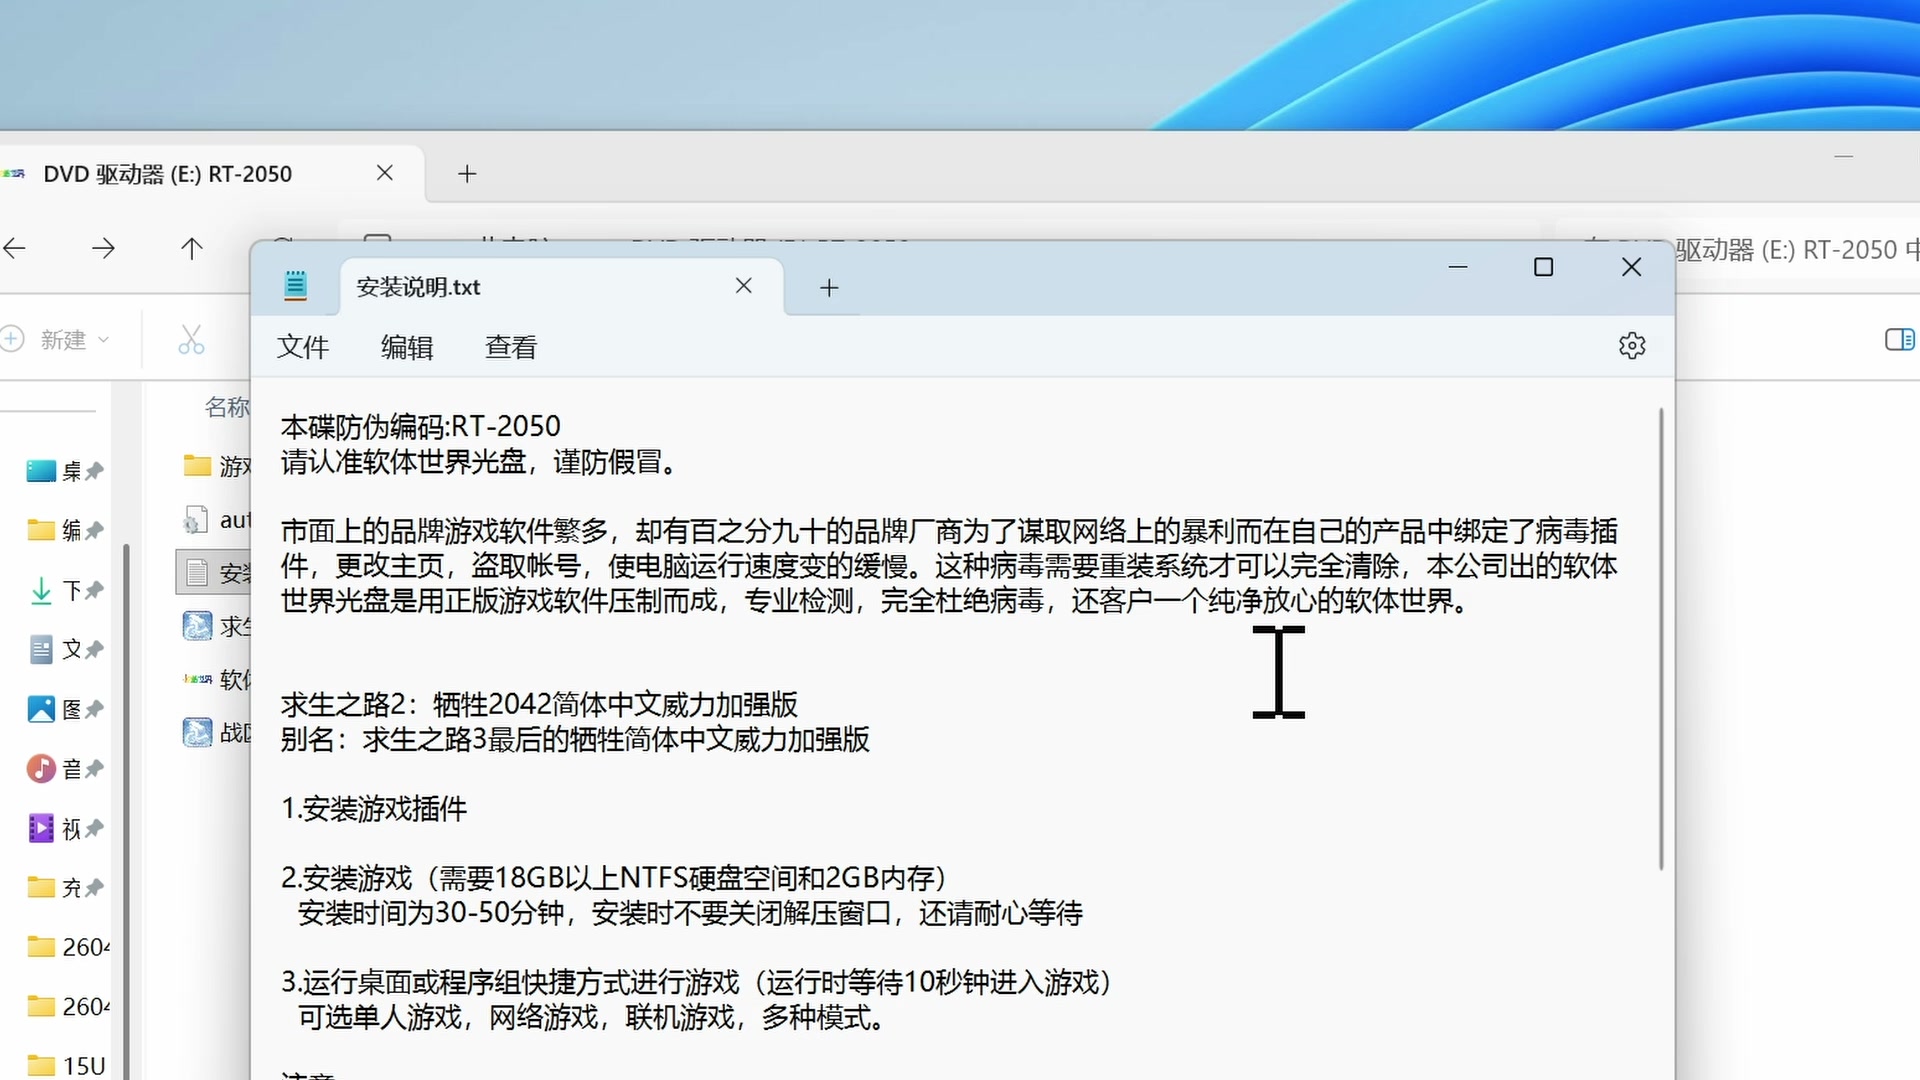This screenshot has width=1920, height=1080.
Task: Open Notepad settings gear icon
Action: (x=1632, y=346)
